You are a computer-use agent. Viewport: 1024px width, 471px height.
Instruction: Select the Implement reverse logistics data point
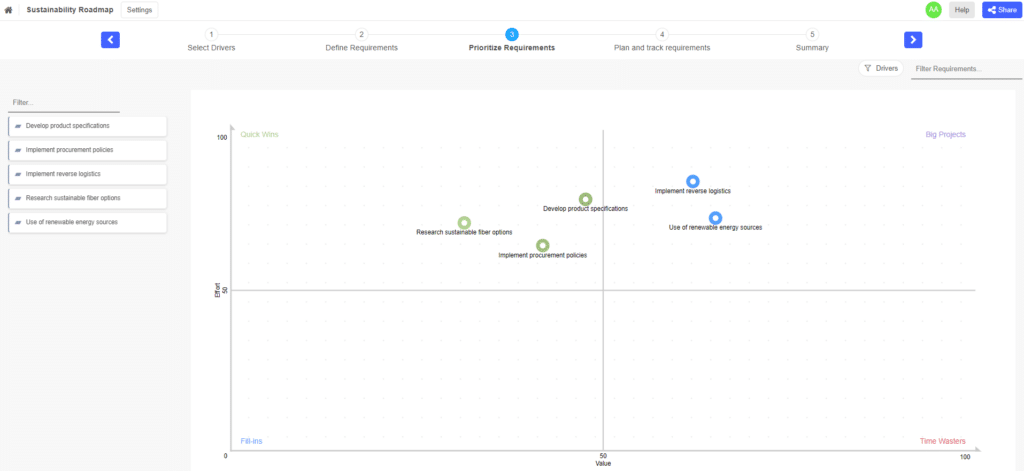[x=693, y=182]
